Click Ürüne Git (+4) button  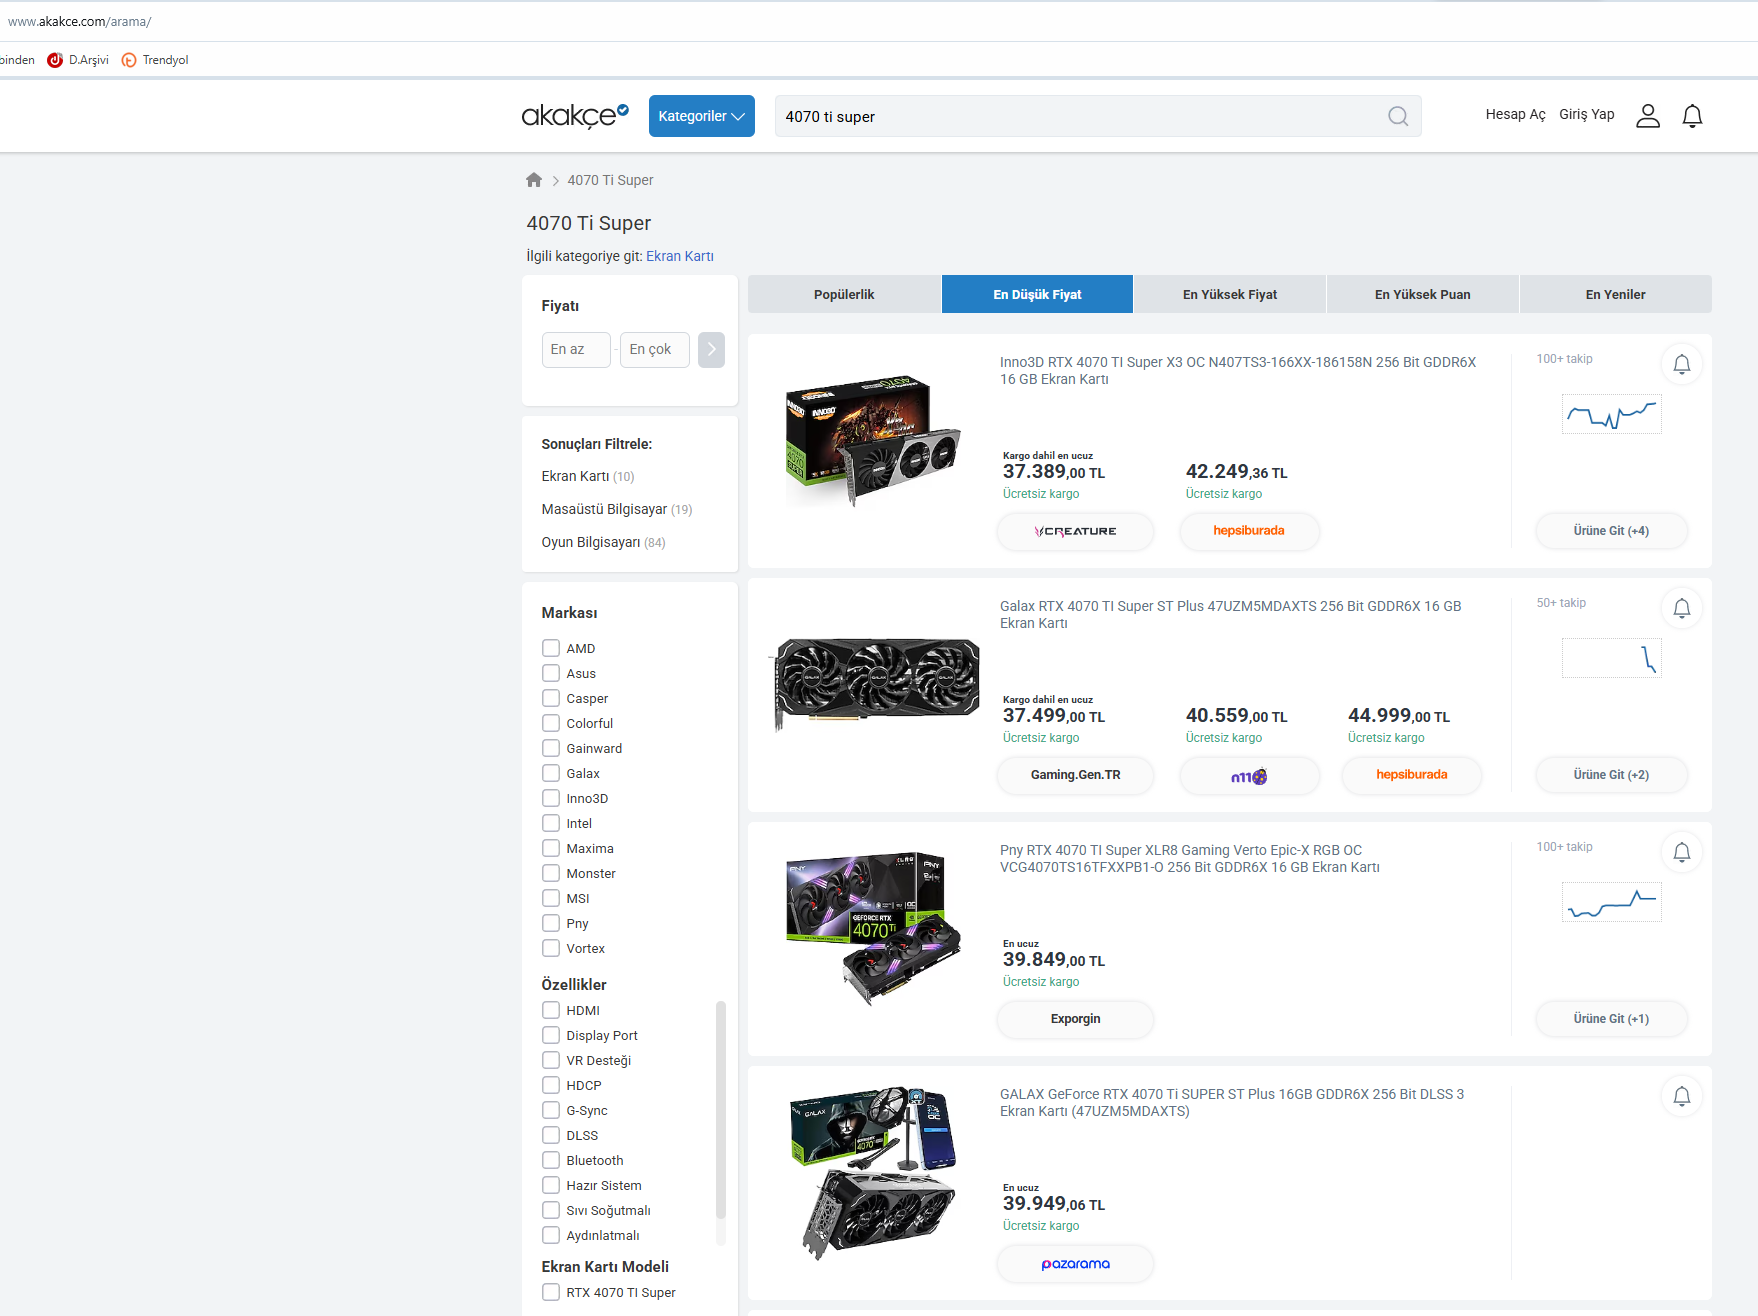pos(1611,531)
